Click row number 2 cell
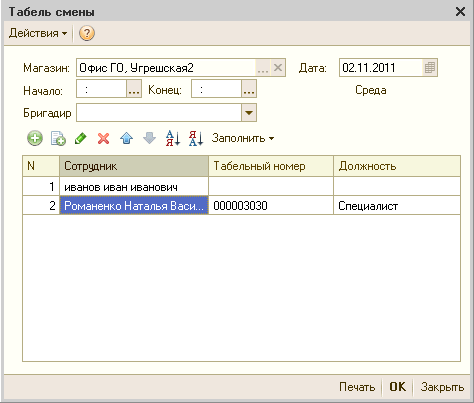Screen dimensions: 474x403 pos(41,205)
